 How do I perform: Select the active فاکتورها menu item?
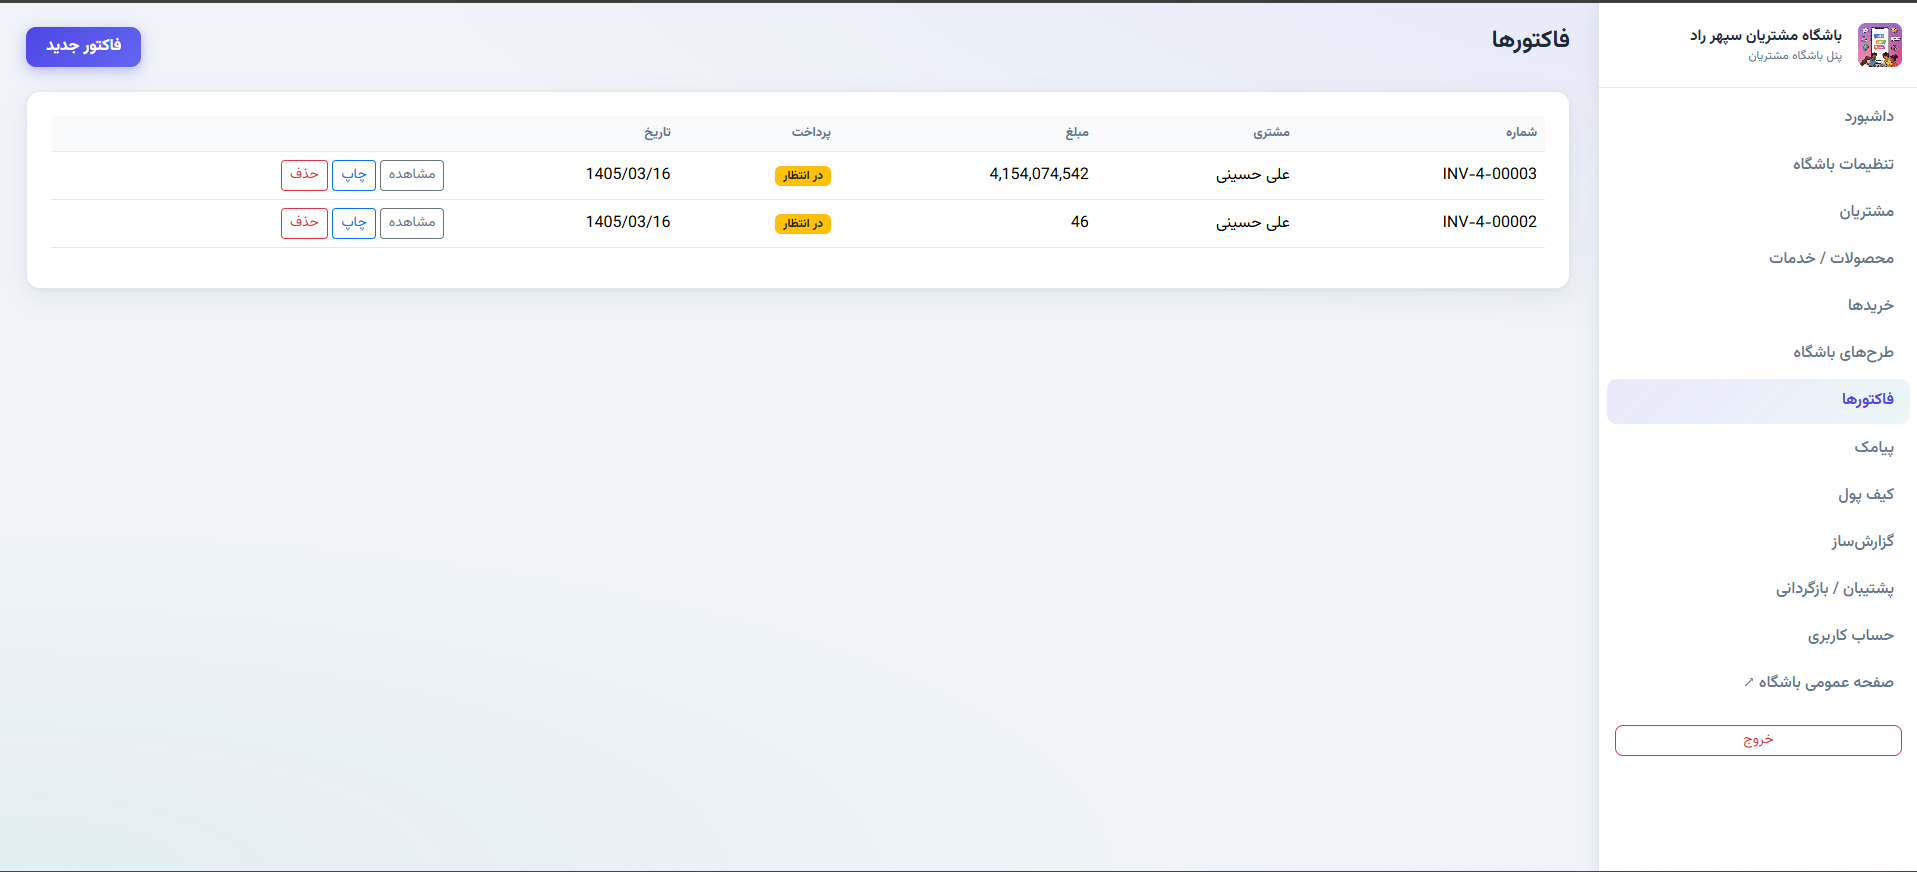[x=1758, y=400]
